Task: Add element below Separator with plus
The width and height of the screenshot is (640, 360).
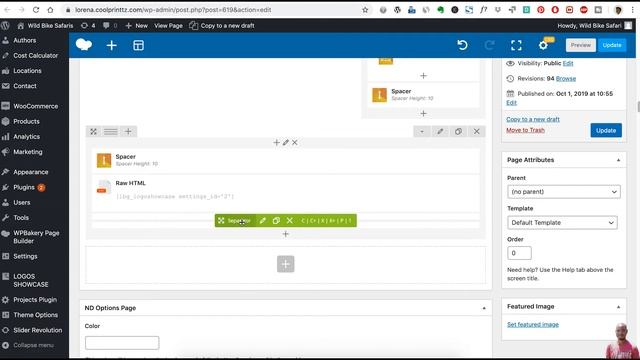Action: 286,234
